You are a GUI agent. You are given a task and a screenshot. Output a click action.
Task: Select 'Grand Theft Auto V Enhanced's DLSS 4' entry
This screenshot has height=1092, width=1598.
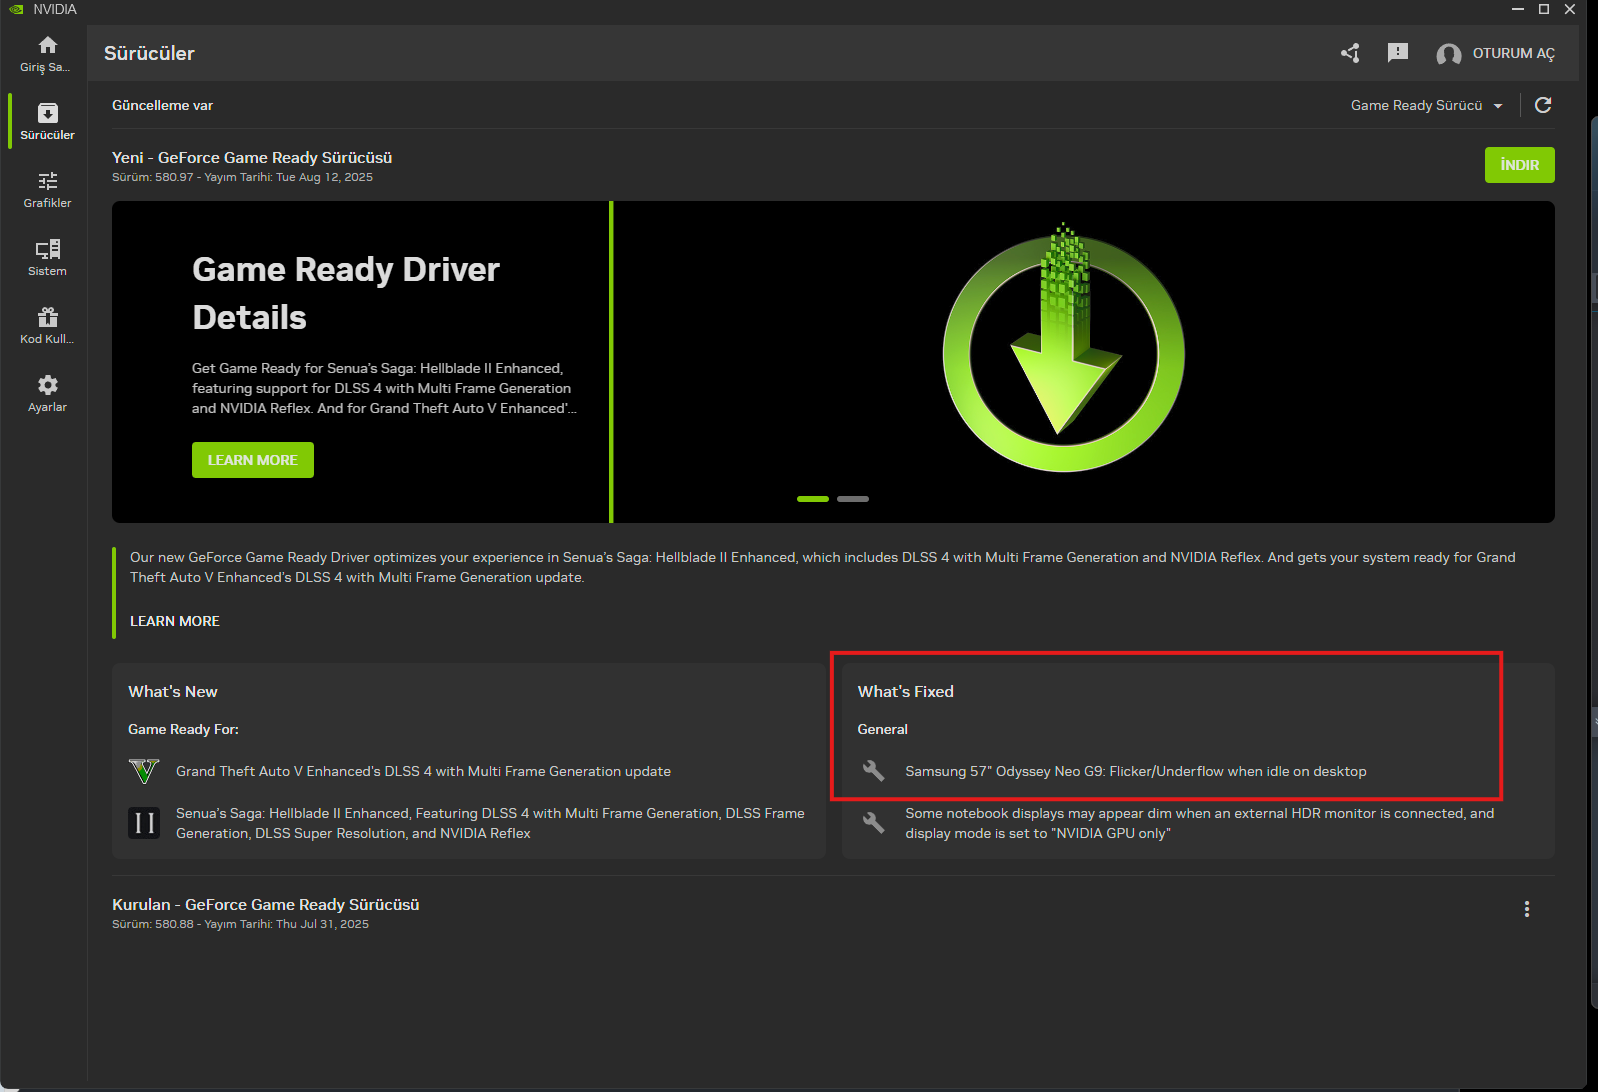pyautogui.click(x=423, y=771)
